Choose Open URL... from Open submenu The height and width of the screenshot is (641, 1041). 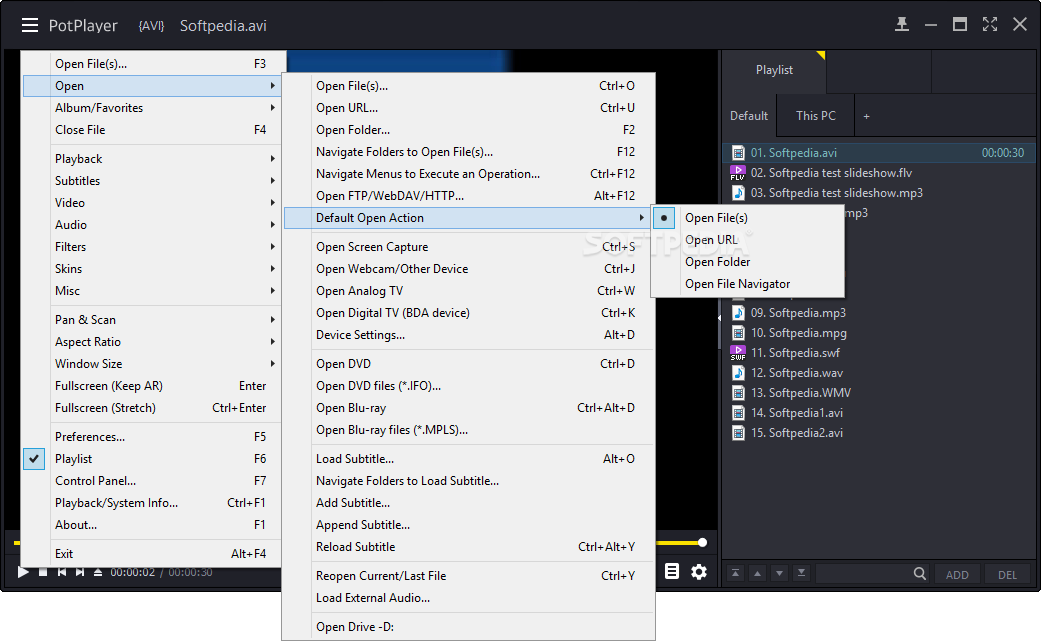click(x=469, y=107)
